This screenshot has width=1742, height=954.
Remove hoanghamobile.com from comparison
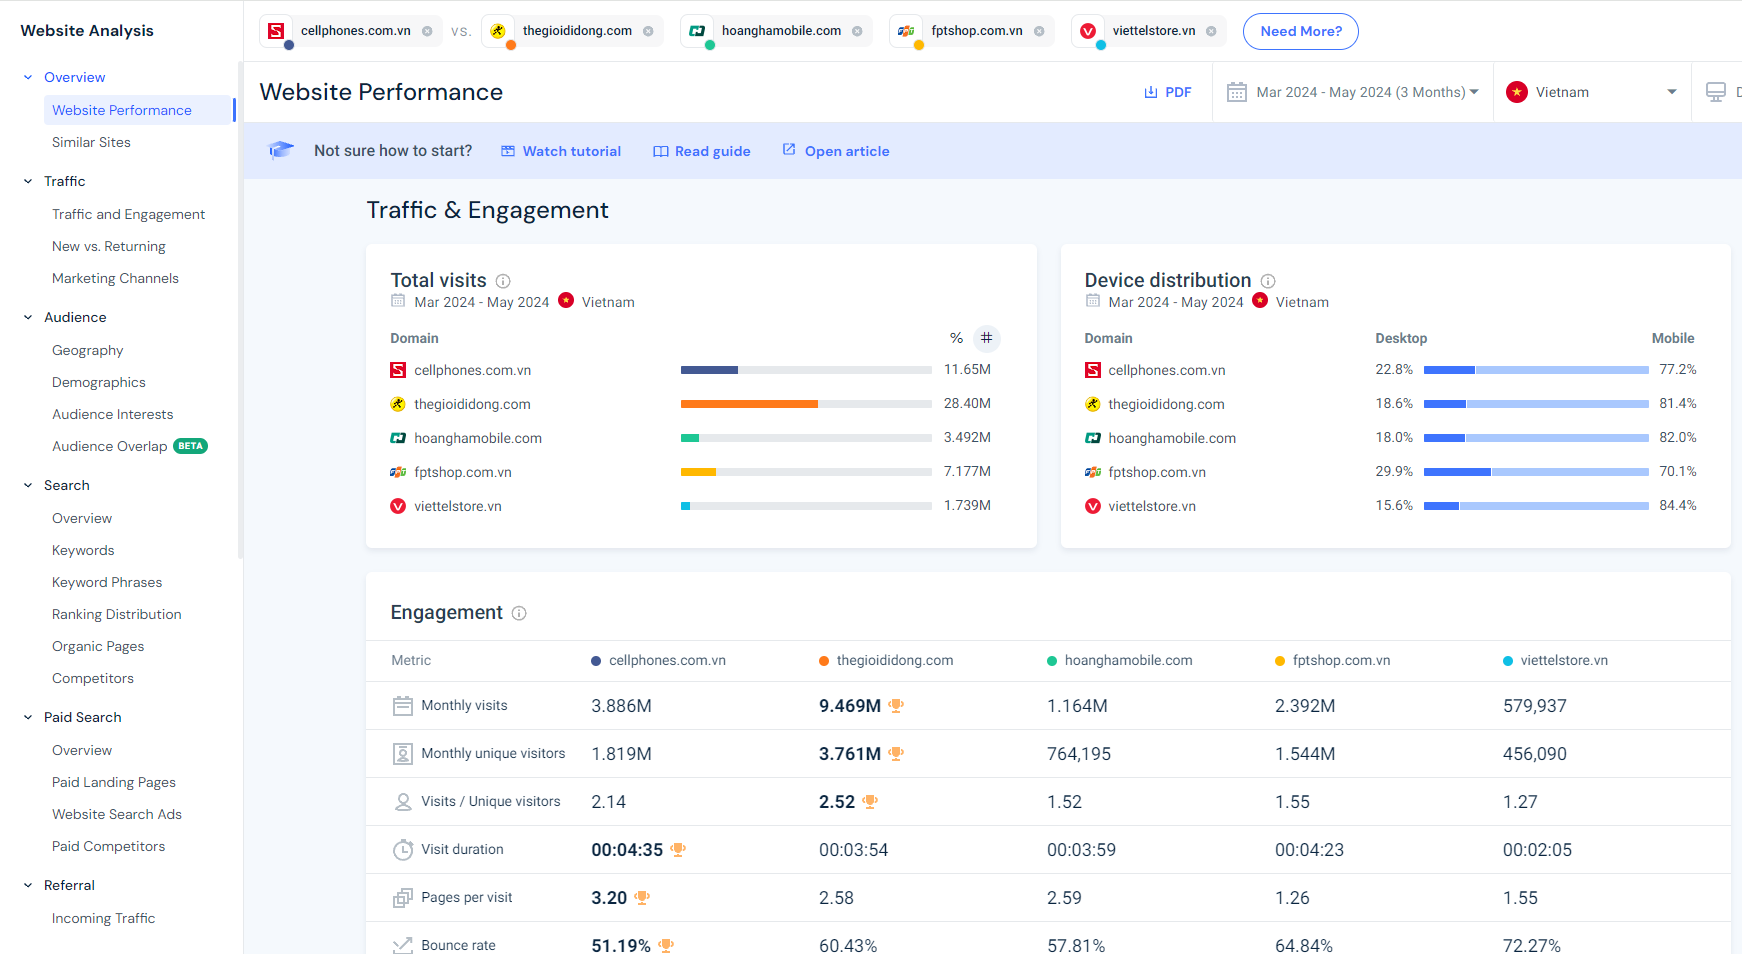click(x=857, y=31)
